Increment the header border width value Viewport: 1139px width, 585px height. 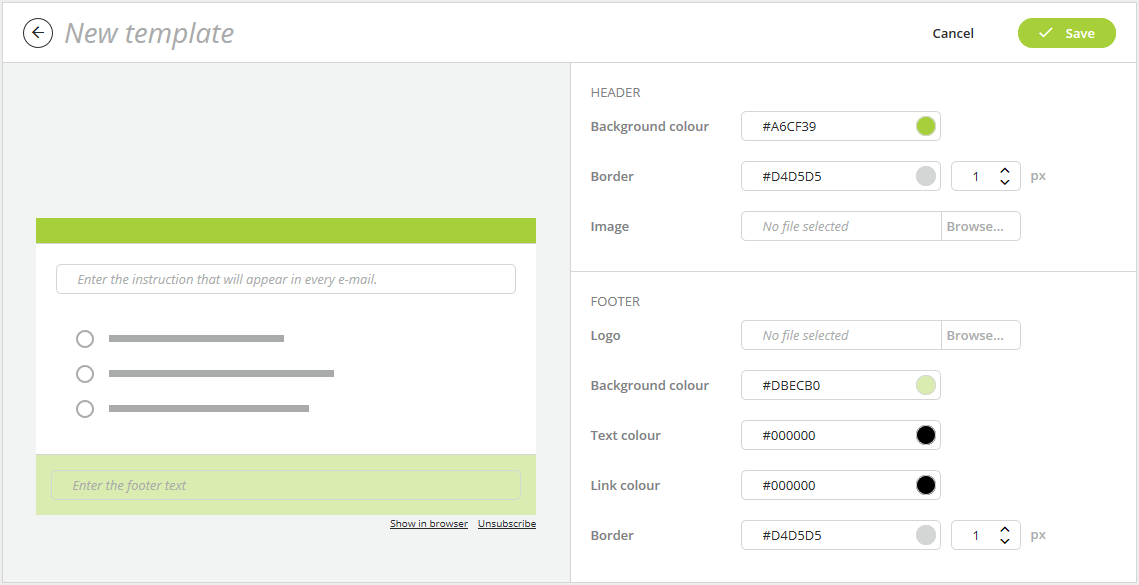pos(1005,170)
